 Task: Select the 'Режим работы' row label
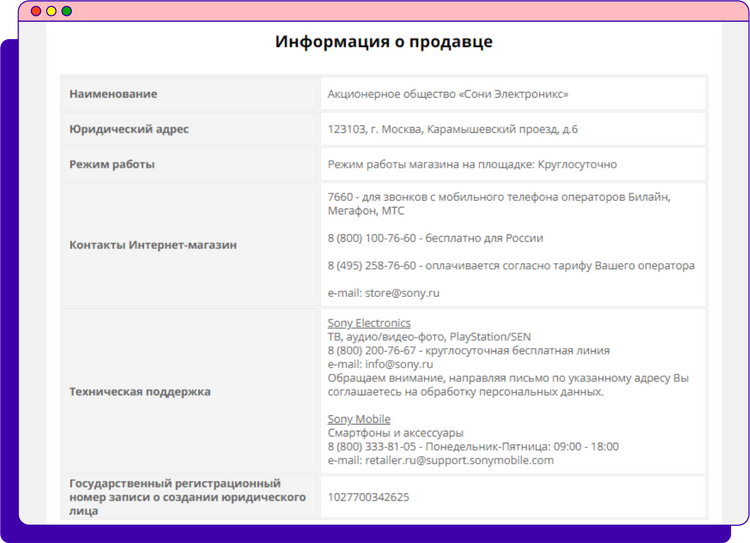[112, 165]
